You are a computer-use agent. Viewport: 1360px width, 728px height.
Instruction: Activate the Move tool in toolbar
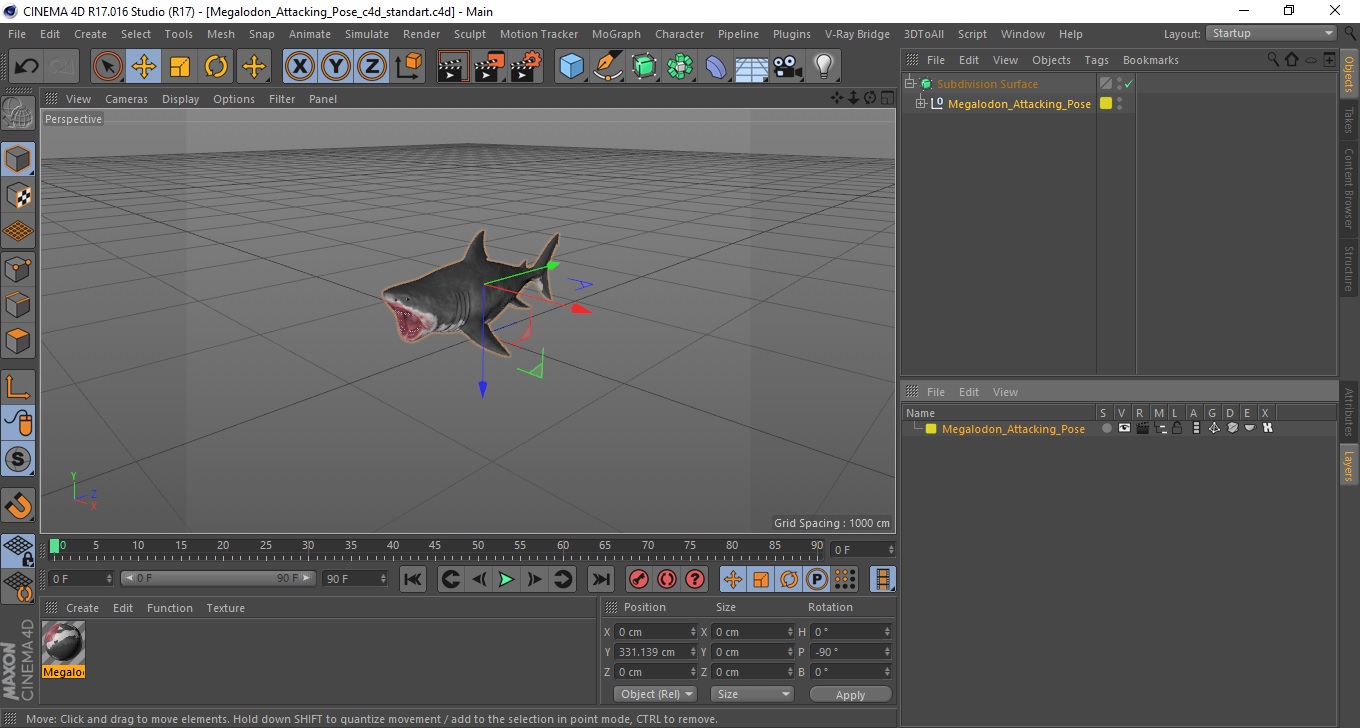(x=144, y=67)
